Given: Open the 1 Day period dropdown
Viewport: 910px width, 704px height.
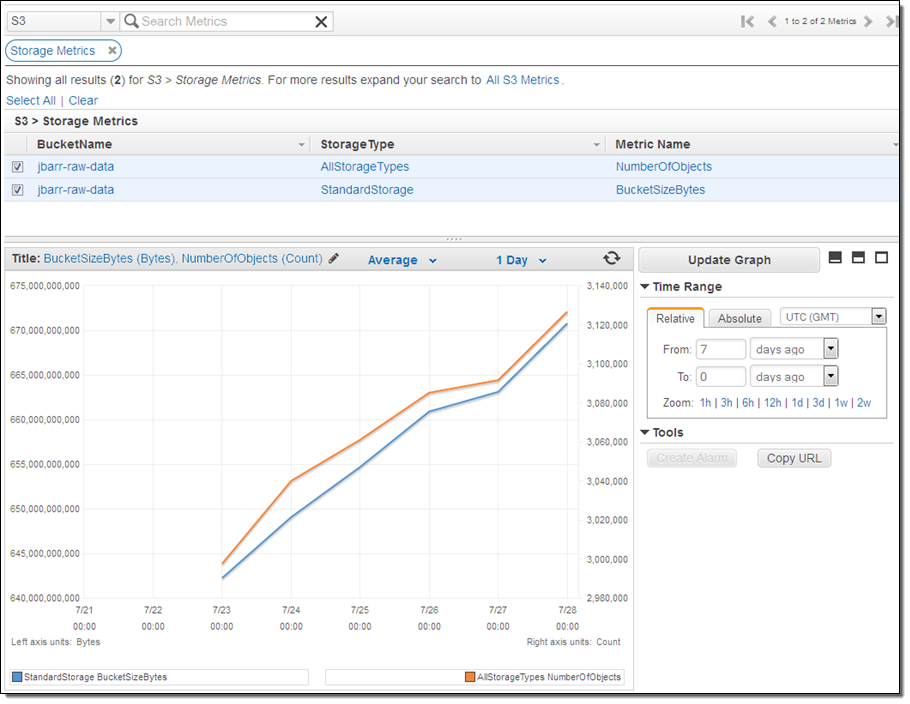Looking at the screenshot, I should coord(521,260).
